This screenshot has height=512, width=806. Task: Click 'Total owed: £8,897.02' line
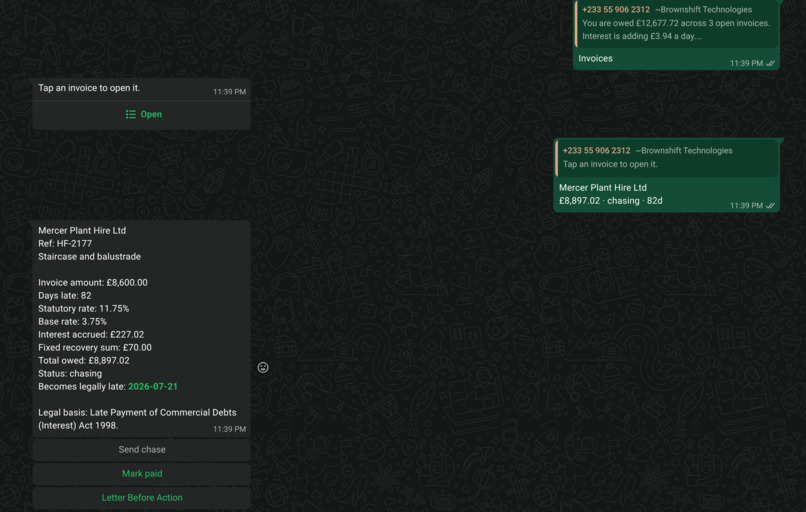[x=84, y=360]
